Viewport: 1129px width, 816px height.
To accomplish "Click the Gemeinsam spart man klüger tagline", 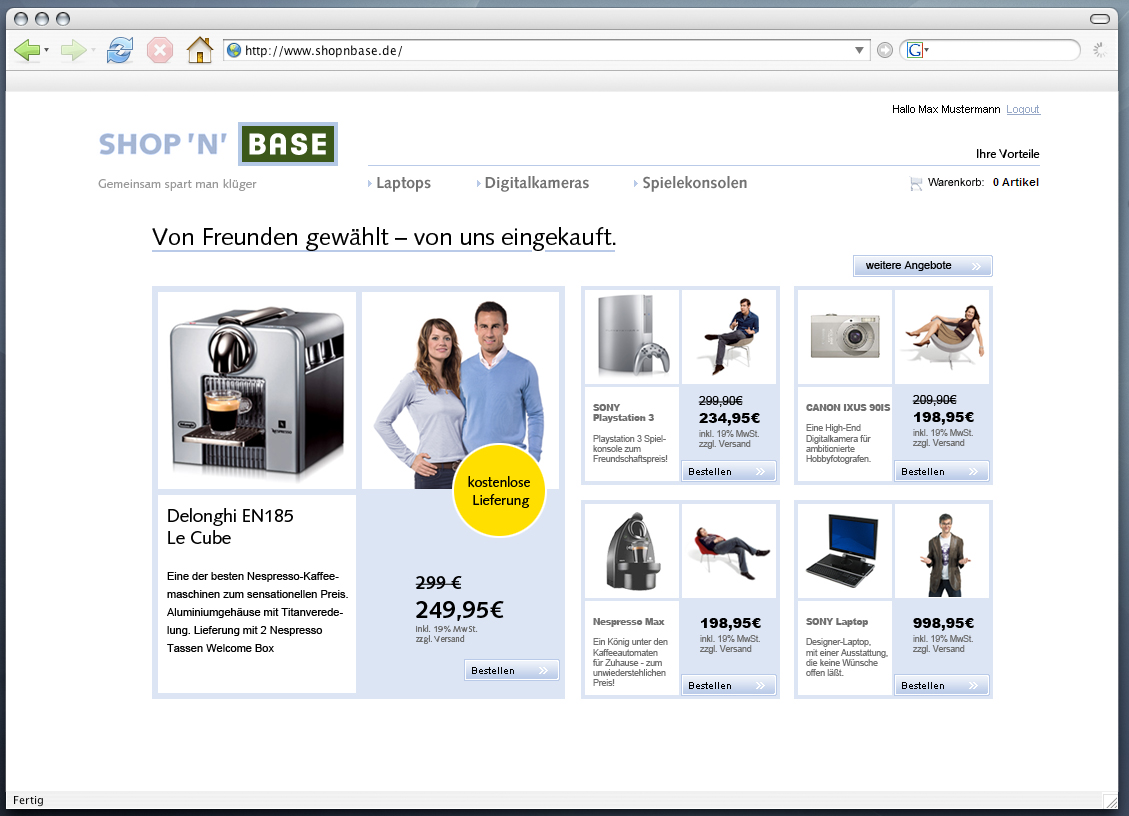I will (177, 184).
